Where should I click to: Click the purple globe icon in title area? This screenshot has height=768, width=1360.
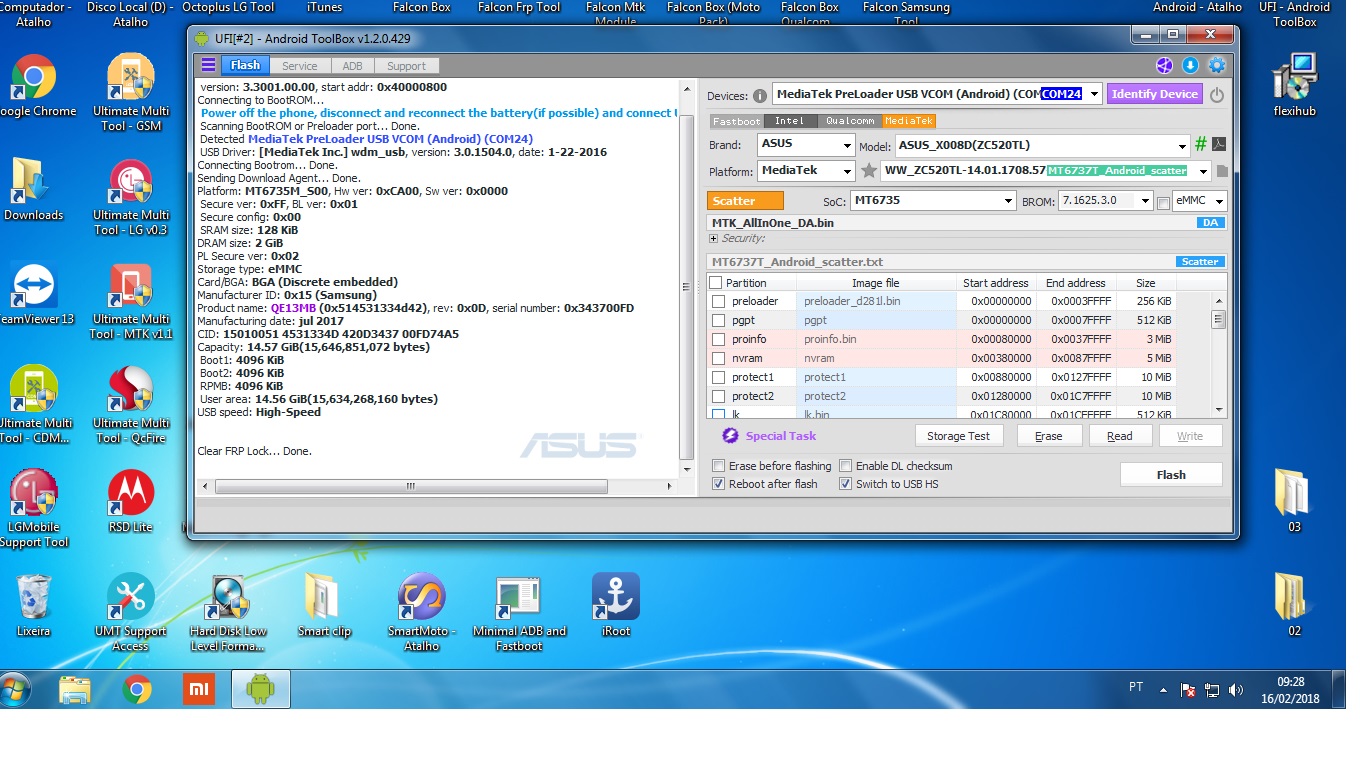pos(1164,66)
